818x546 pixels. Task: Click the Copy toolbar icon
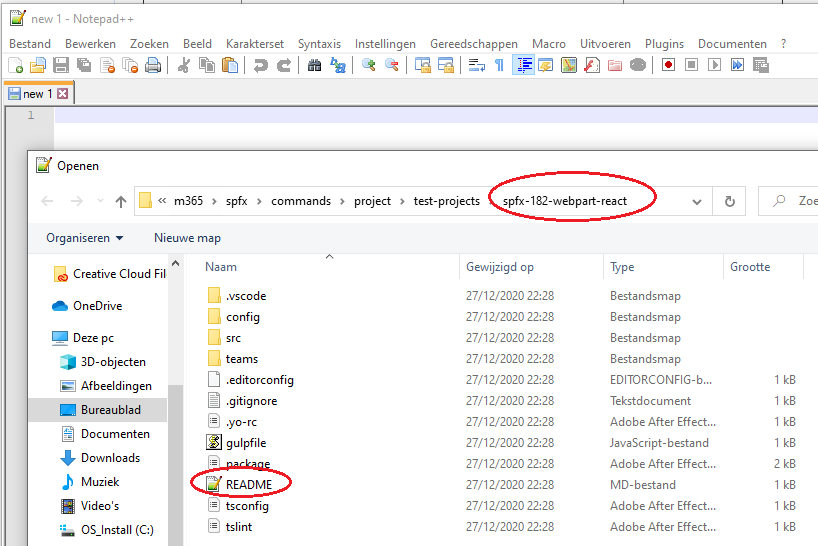[207, 65]
